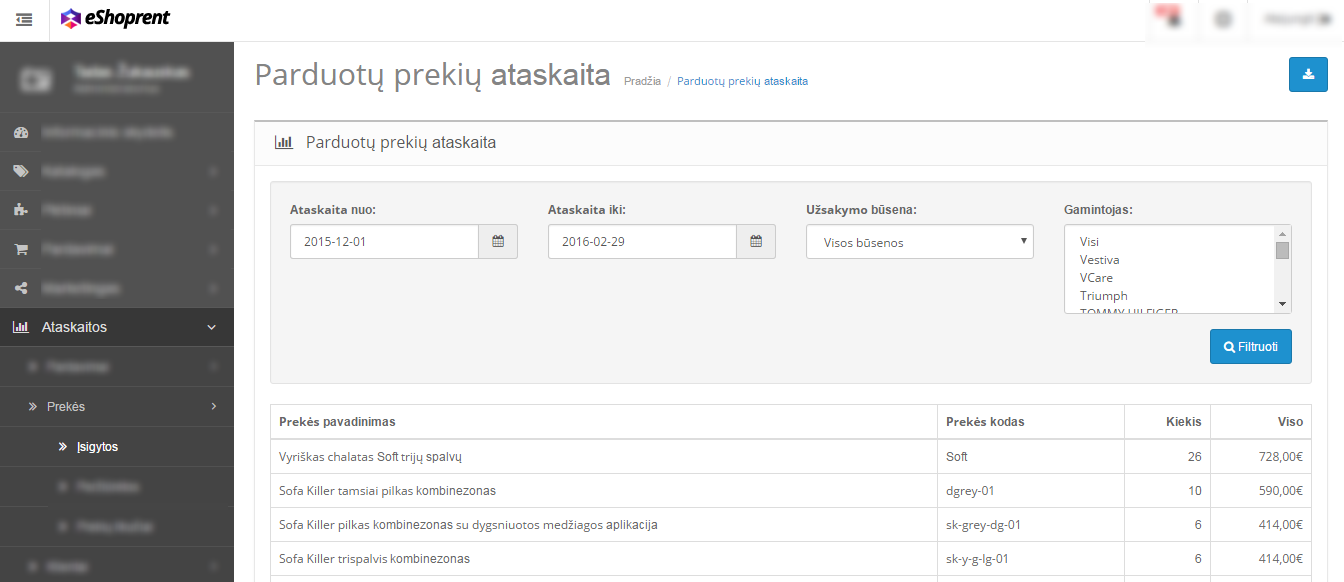Click the Vyriškas chalatas Soft trijų spalvų row
Image resolution: width=1344 pixels, height=582 pixels.
790,457
